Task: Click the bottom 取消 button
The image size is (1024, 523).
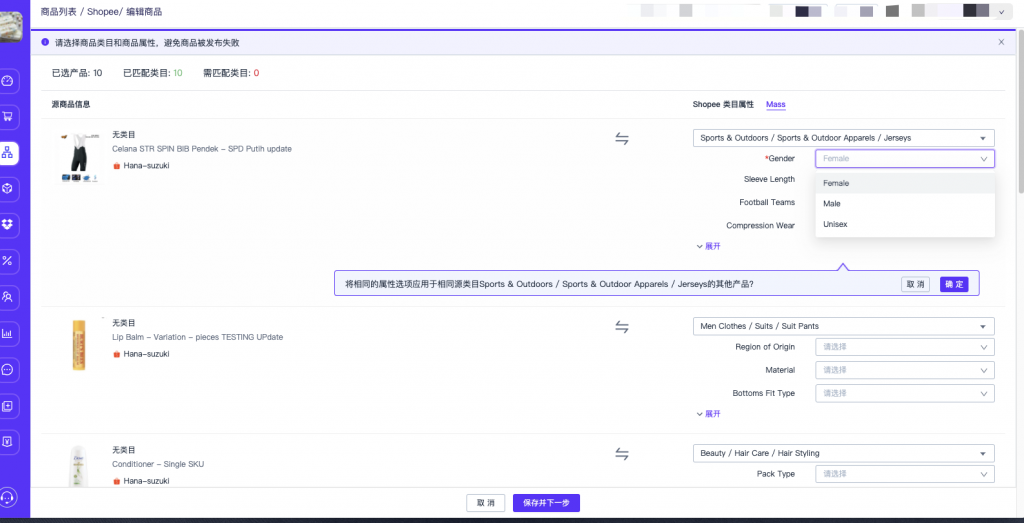Action: 485,503
